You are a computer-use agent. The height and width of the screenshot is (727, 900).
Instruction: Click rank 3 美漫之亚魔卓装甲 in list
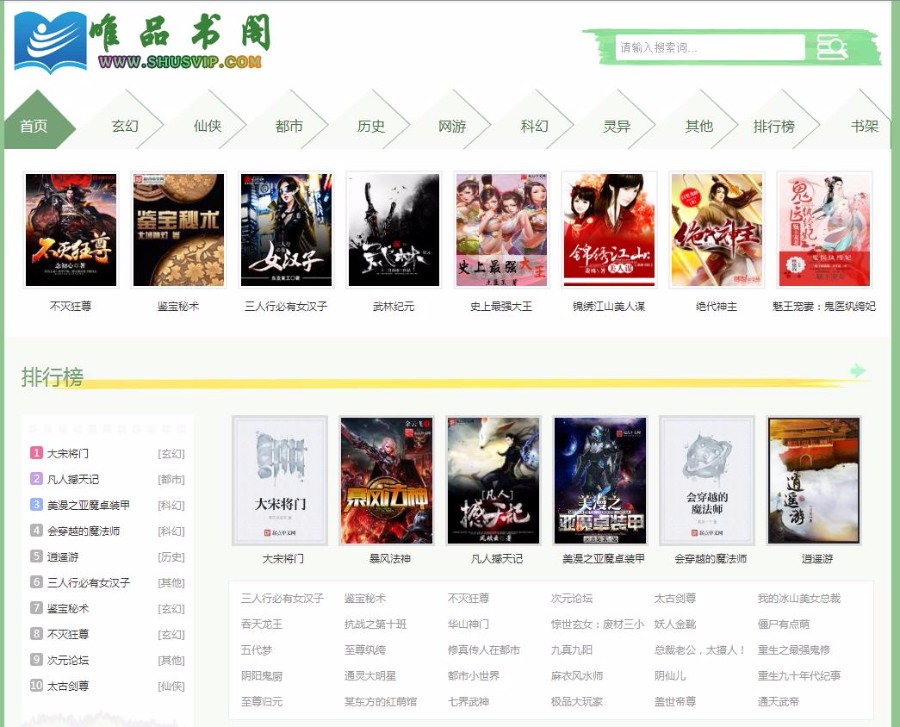click(88, 505)
